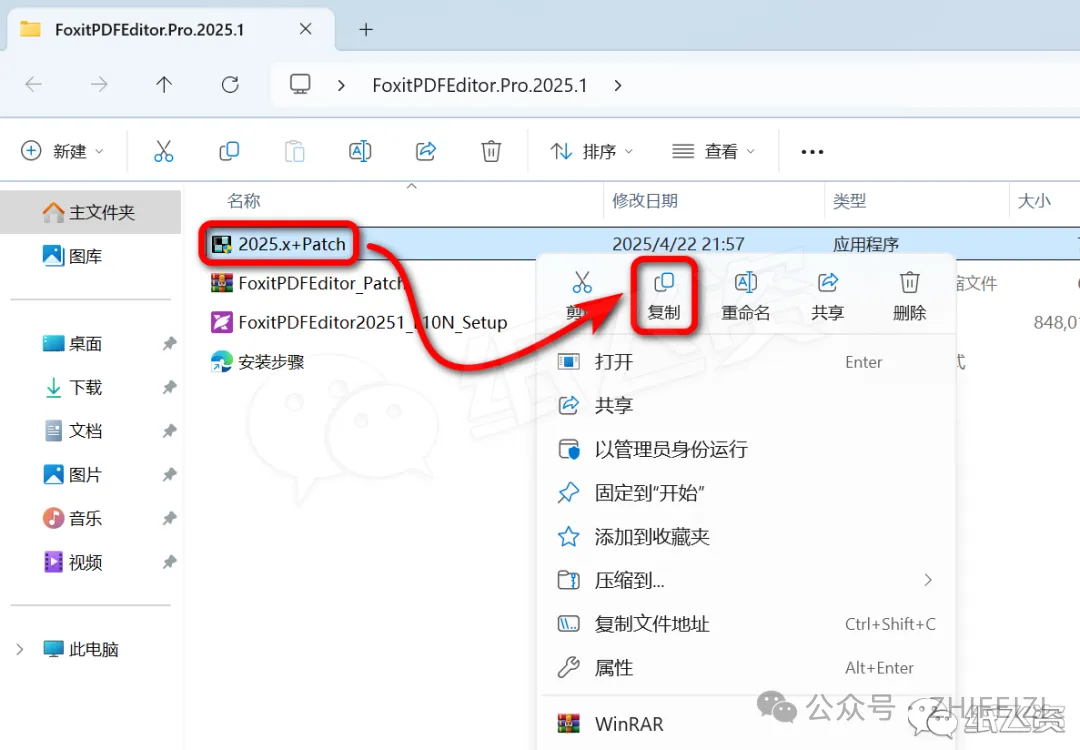Go back with the left arrow
1080x750 pixels.
(33, 85)
